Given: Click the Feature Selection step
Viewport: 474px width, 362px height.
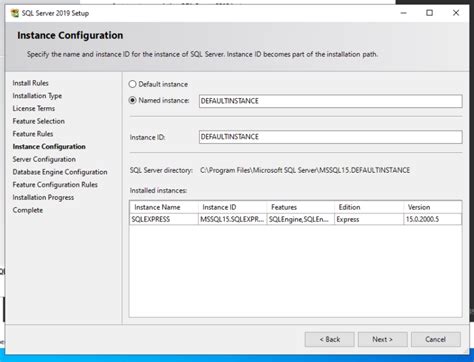Looking at the screenshot, I should click(x=39, y=121).
